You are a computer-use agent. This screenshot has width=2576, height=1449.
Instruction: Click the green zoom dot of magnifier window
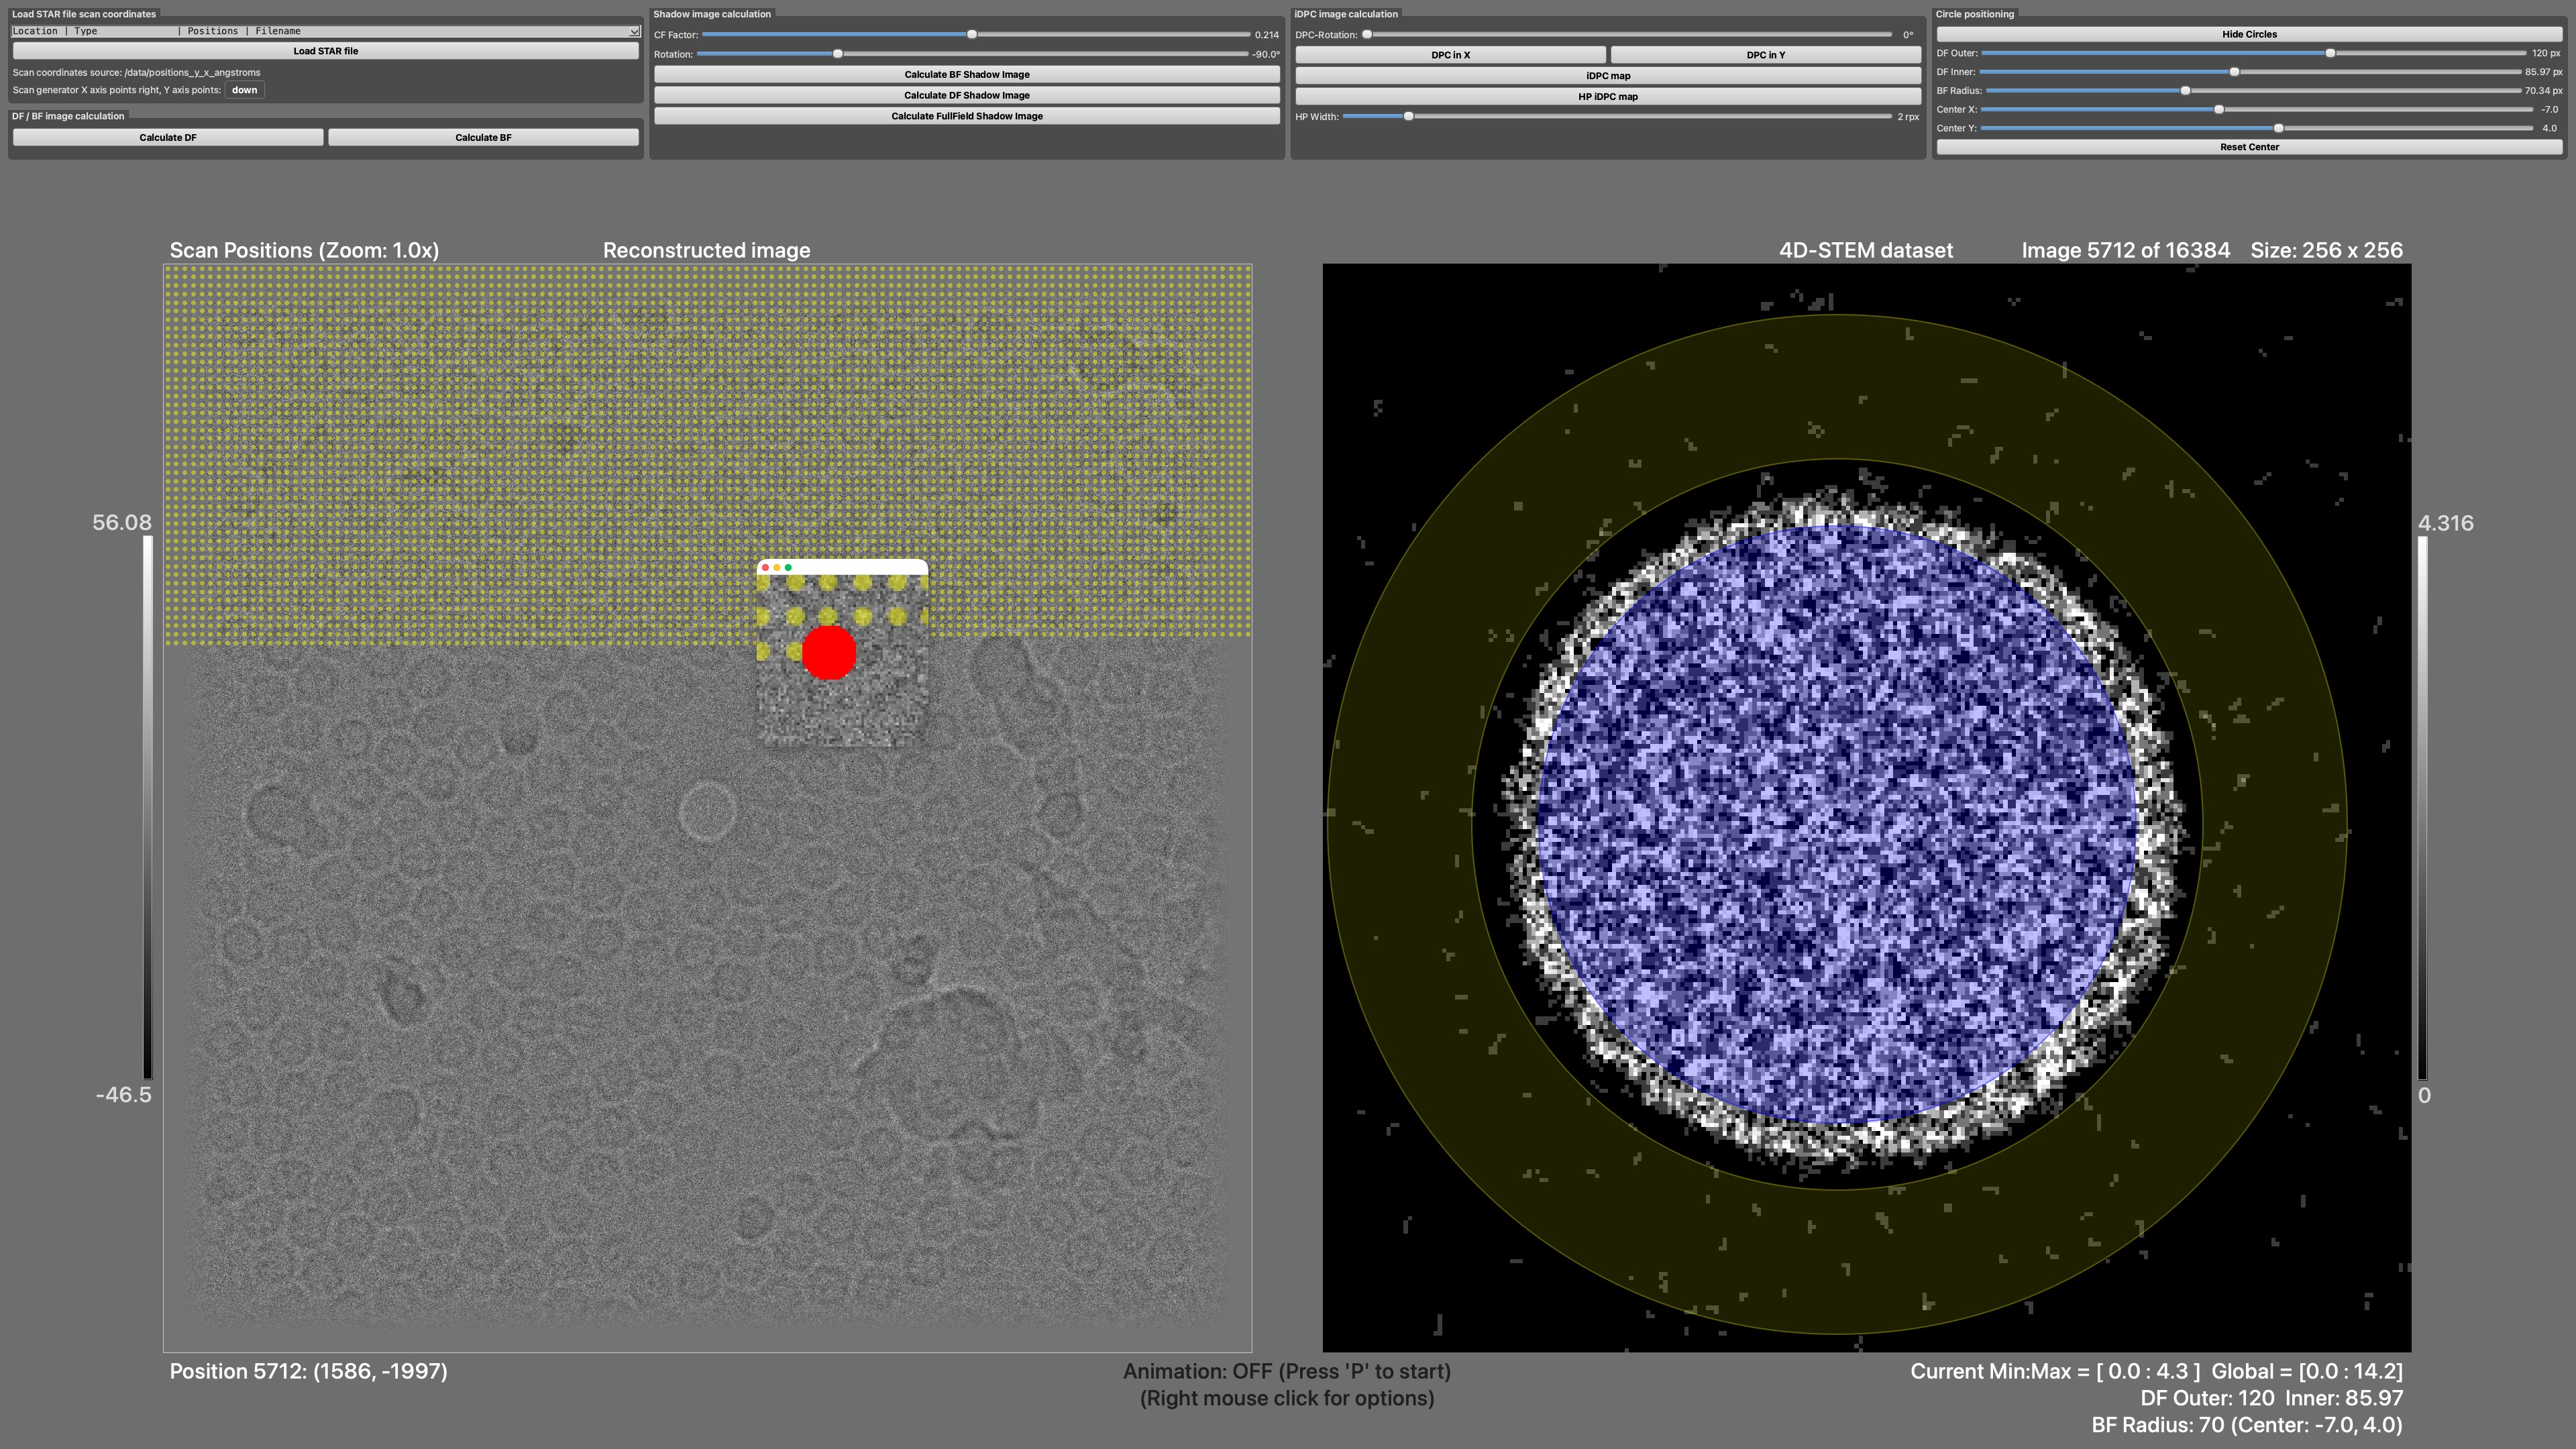pos(788,567)
